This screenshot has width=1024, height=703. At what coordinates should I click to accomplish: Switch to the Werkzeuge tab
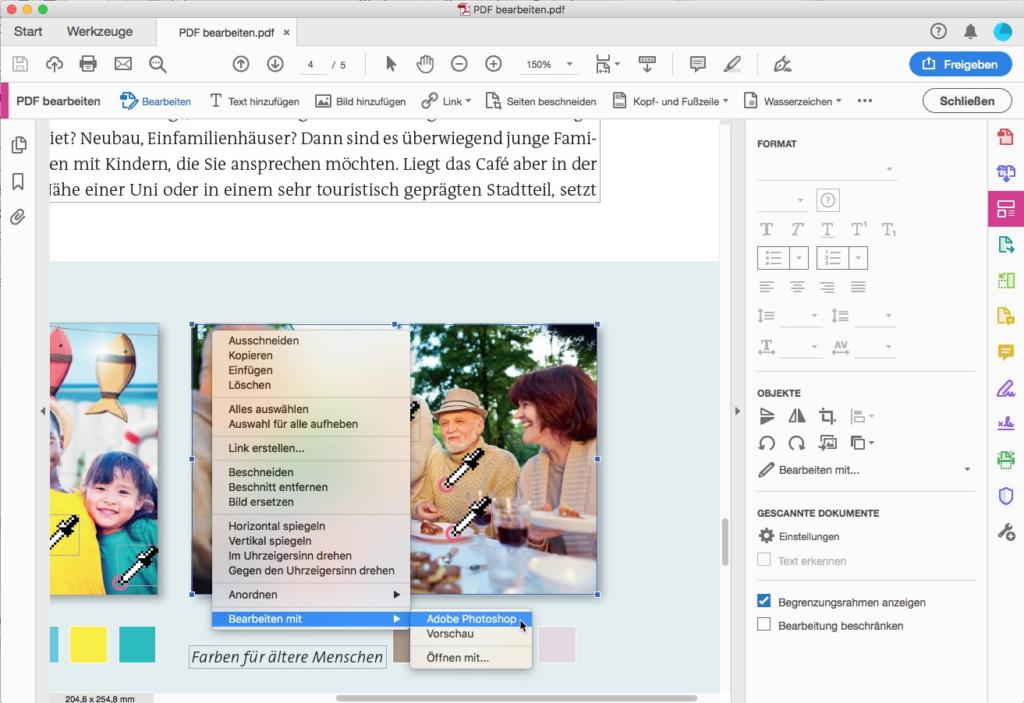click(99, 31)
